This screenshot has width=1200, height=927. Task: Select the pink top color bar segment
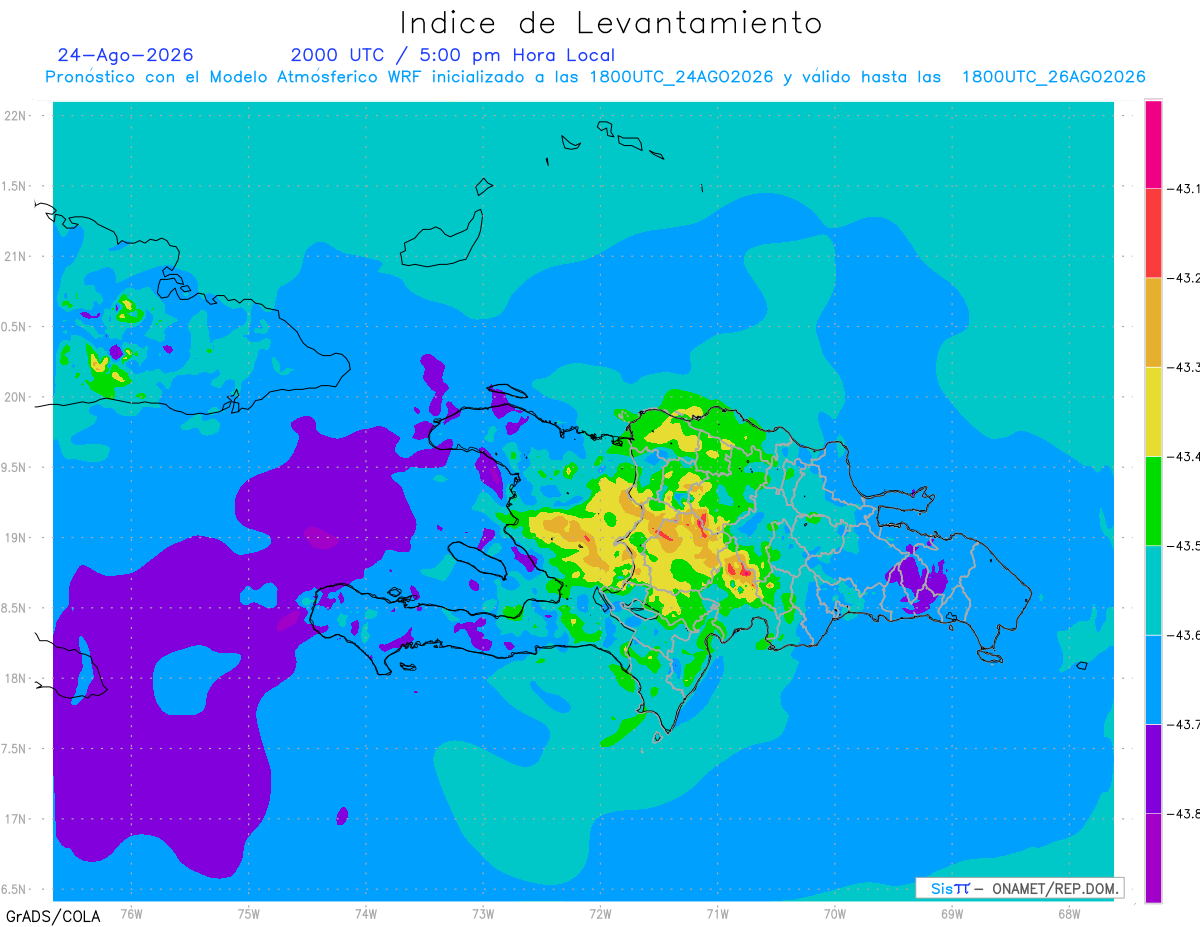pyautogui.click(x=1153, y=144)
